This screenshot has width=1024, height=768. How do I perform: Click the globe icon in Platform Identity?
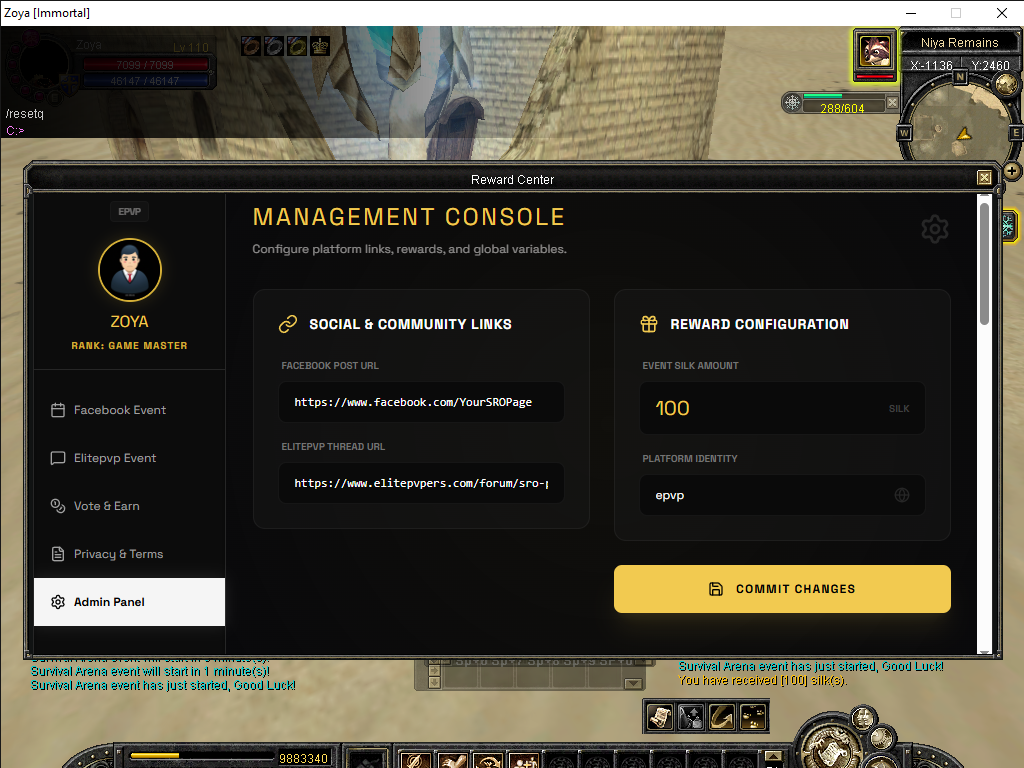(901, 495)
